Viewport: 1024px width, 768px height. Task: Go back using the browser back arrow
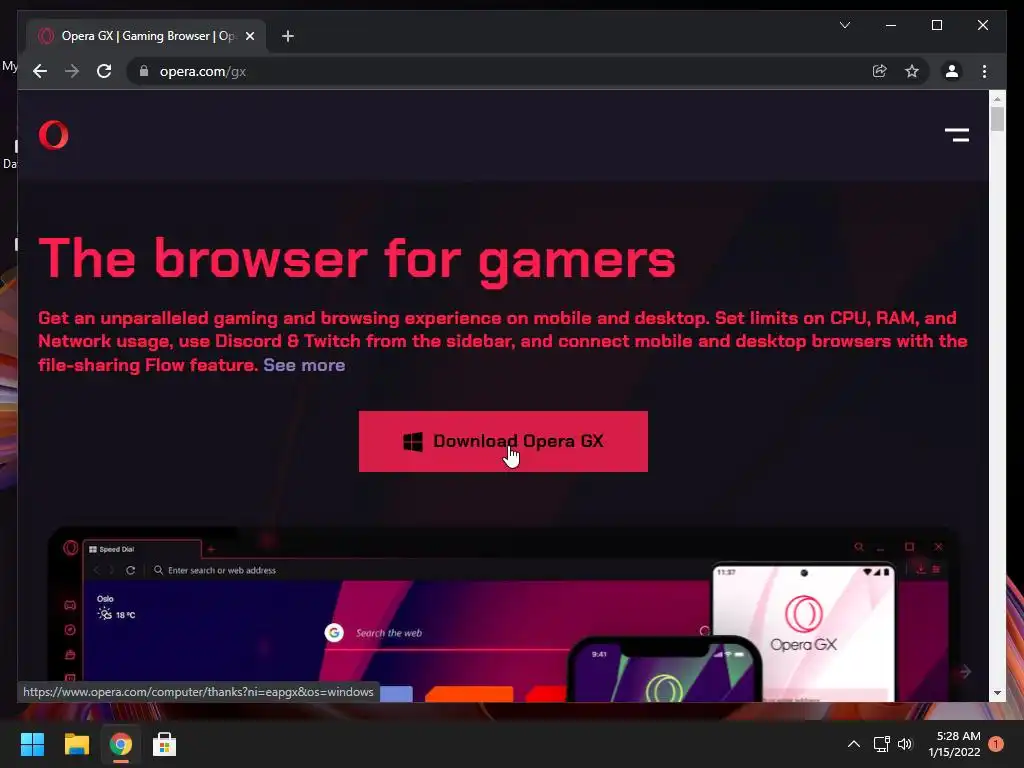click(40, 71)
